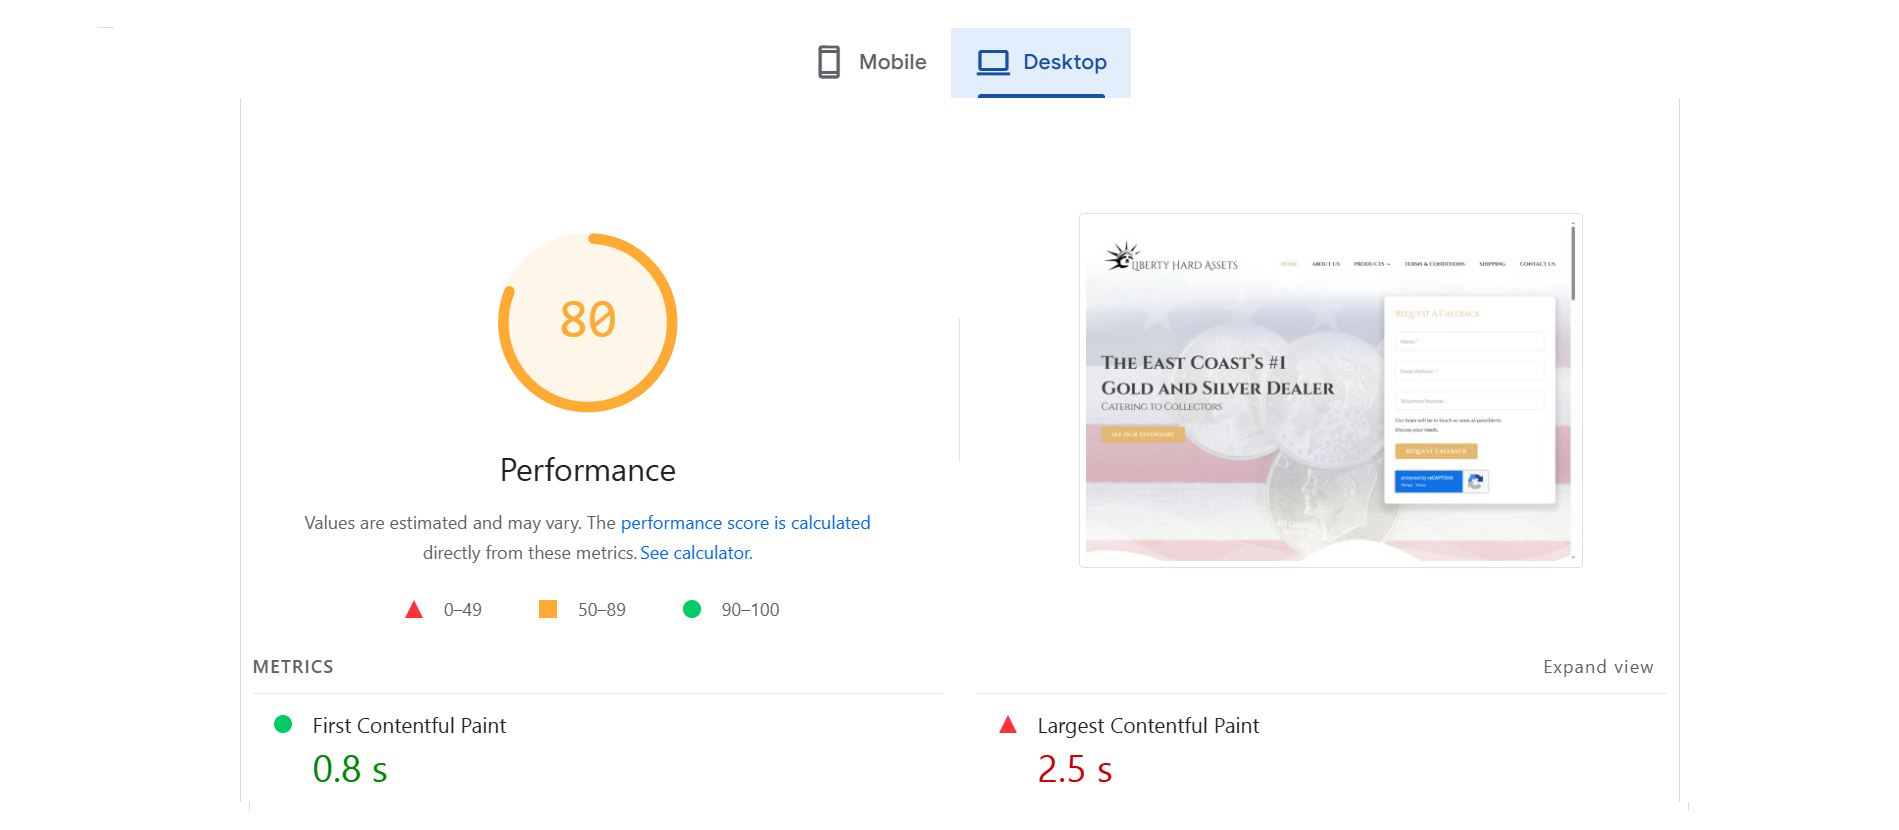
Task: Switch to the Mobile tab label
Action: click(x=892, y=62)
